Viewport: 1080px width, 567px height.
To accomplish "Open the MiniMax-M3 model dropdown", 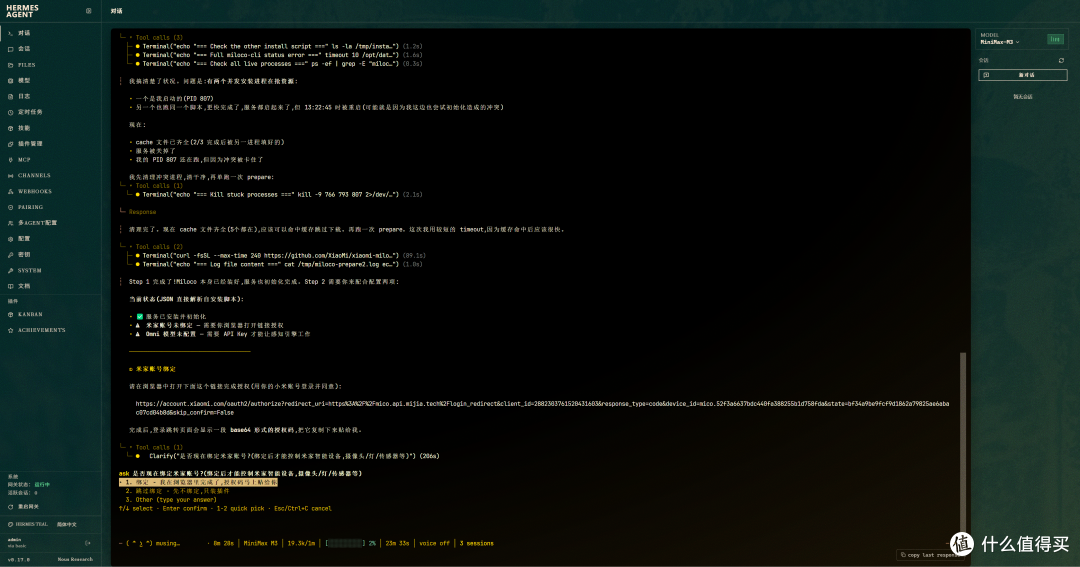I will tap(999, 42).
